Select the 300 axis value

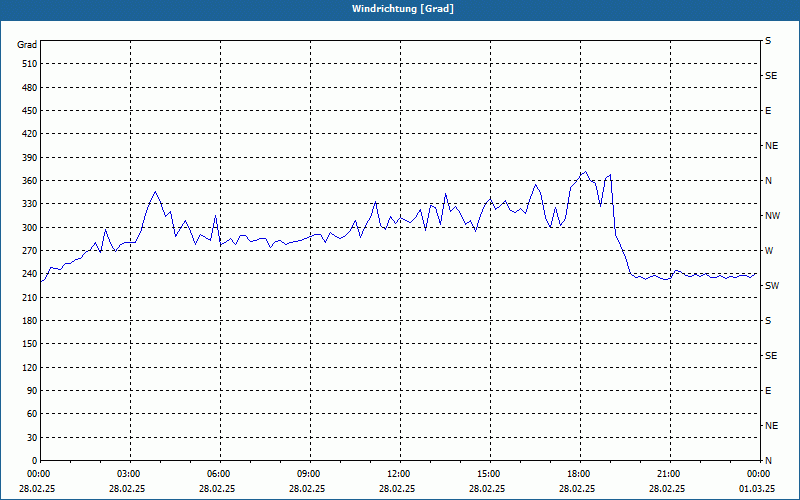coord(29,228)
